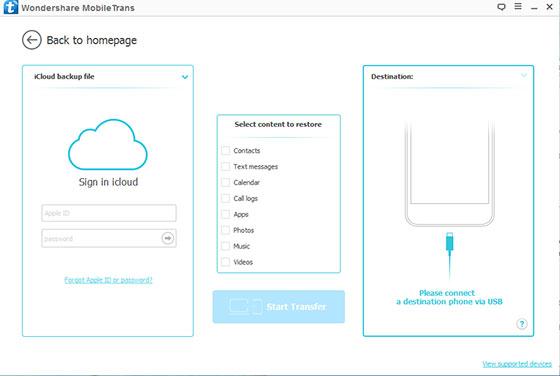
Task: Toggle the Apps checkbox
Action: click(225, 214)
